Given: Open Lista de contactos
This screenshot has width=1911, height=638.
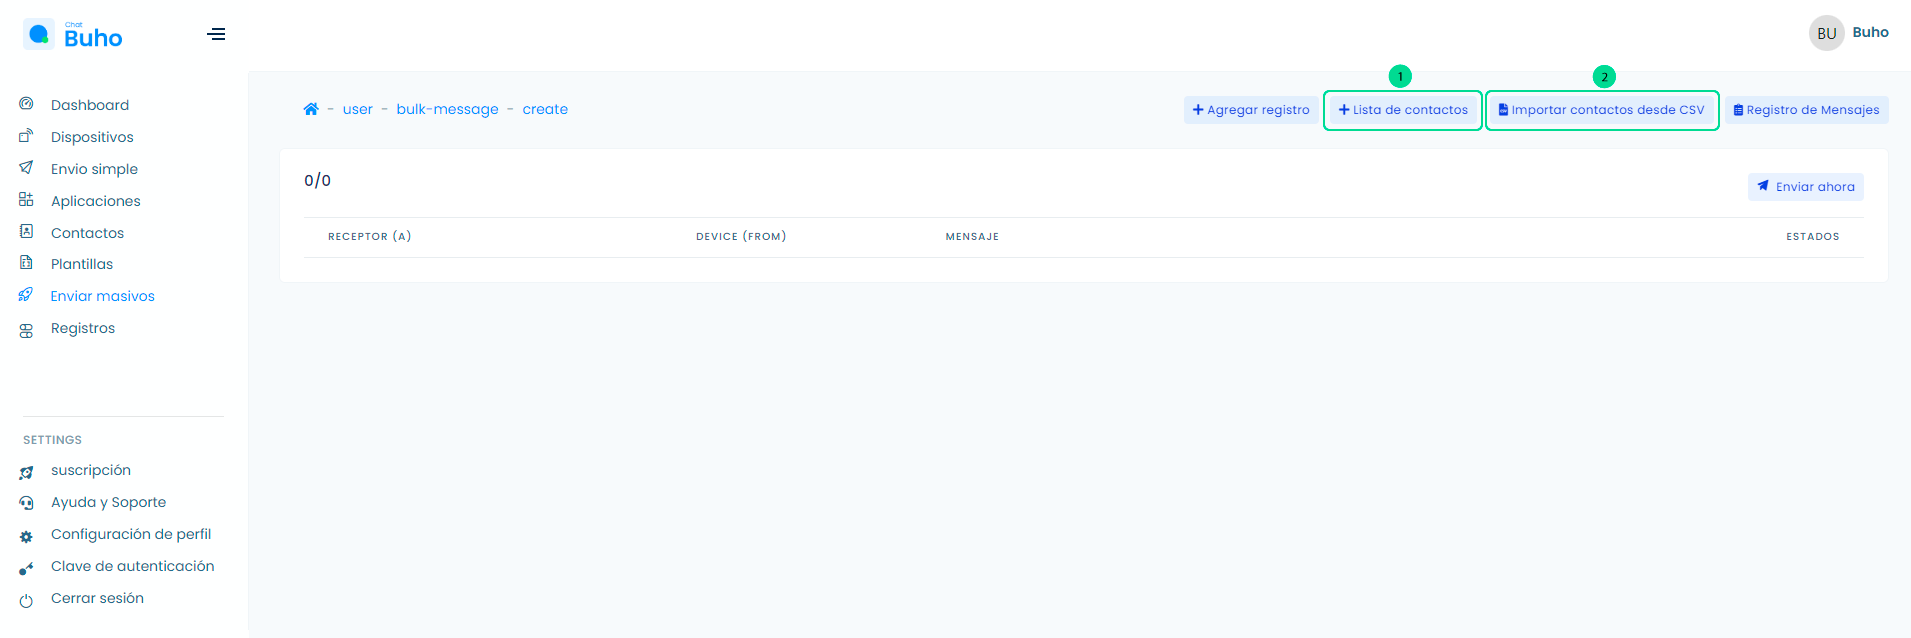Looking at the screenshot, I should [1403, 110].
